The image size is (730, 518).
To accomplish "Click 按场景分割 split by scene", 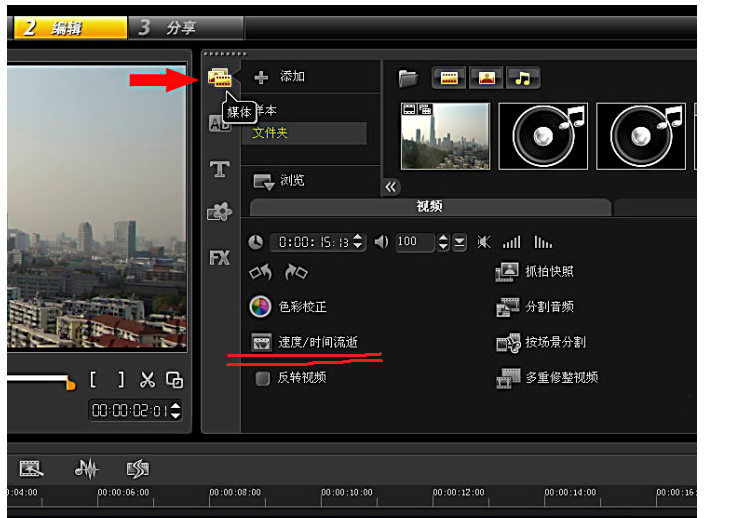I will pos(541,343).
